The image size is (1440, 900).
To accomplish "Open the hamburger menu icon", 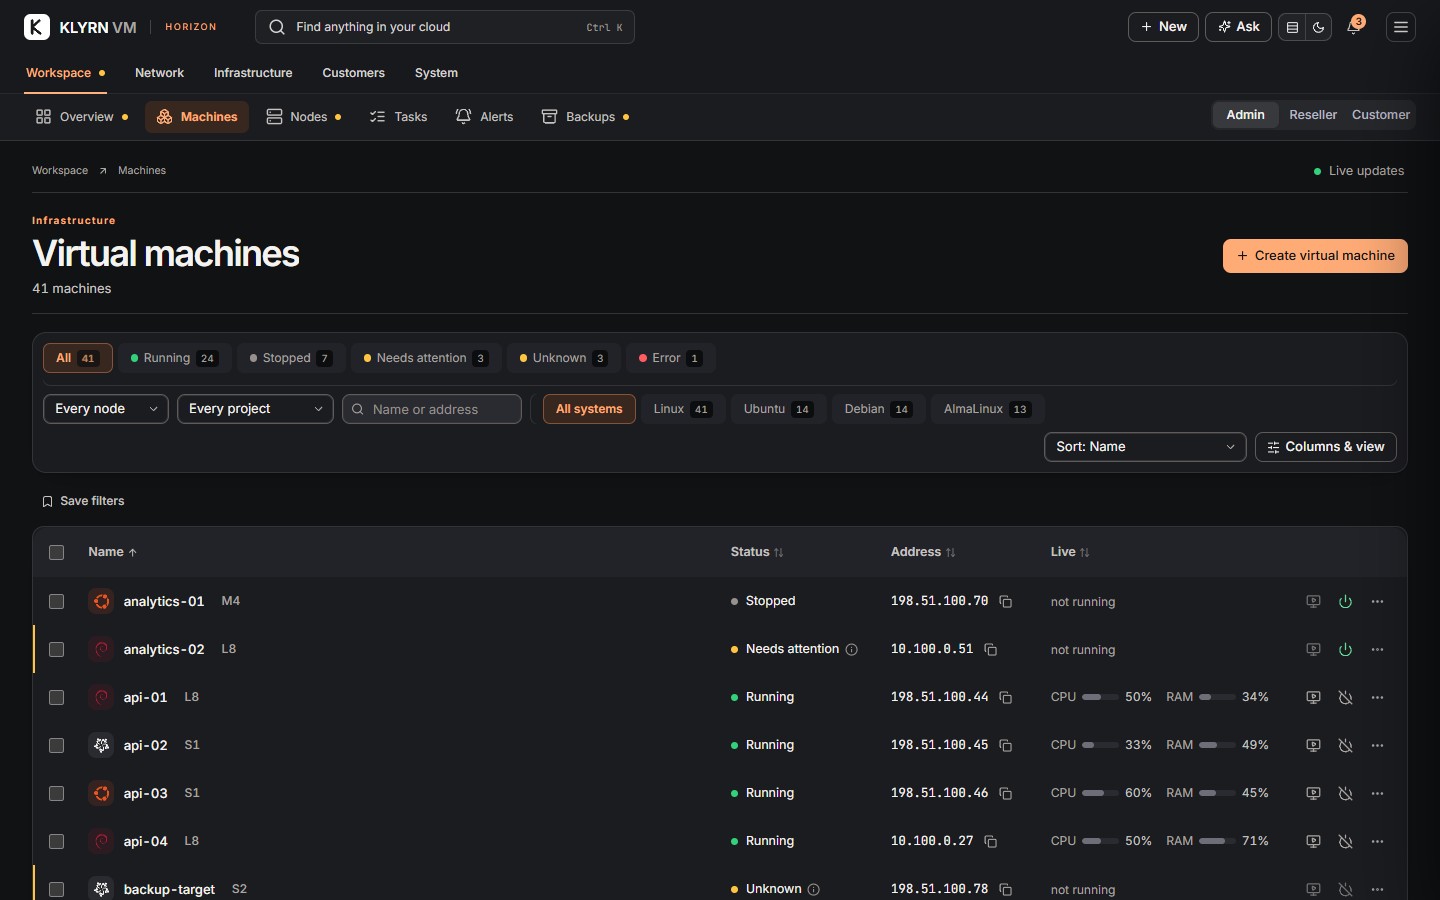I will (x=1401, y=27).
